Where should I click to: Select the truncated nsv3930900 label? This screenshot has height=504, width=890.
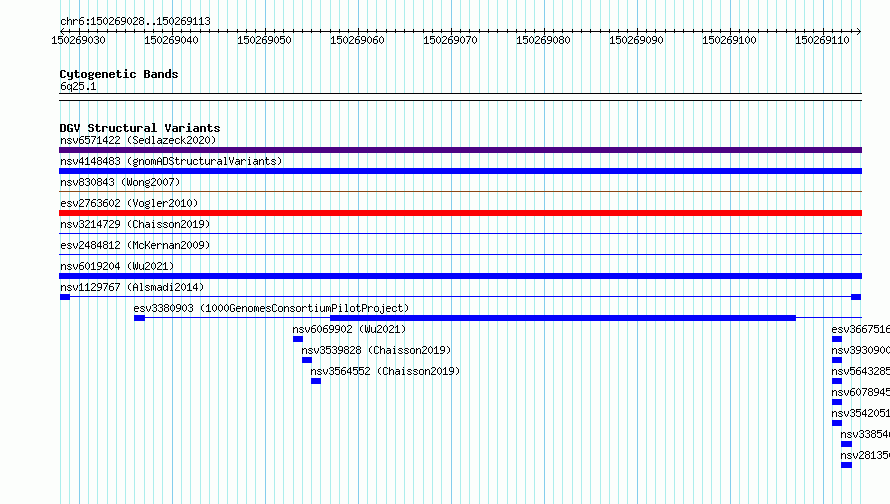(x=860, y=350)
